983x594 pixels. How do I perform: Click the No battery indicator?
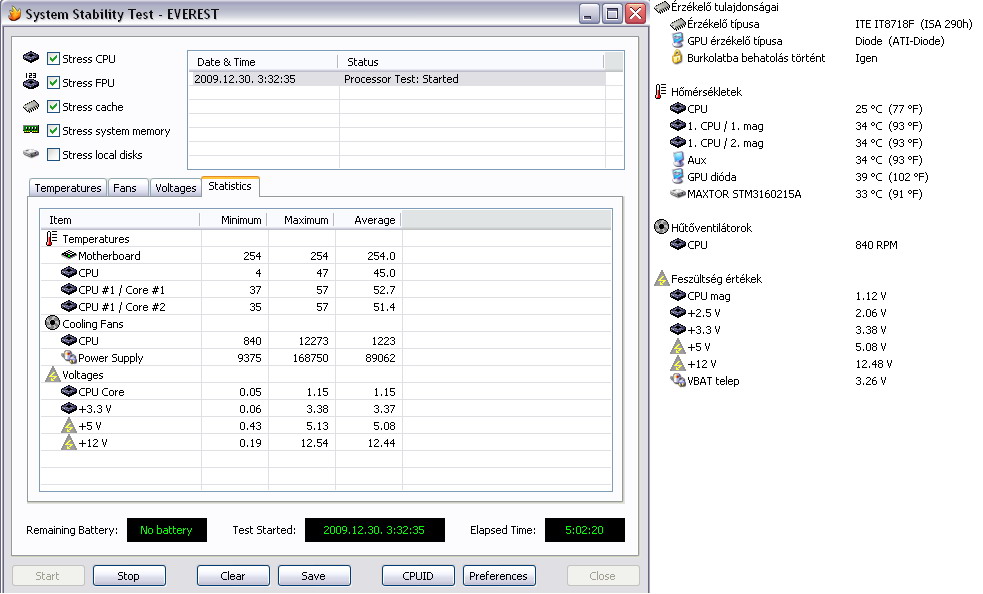point(166,530)
